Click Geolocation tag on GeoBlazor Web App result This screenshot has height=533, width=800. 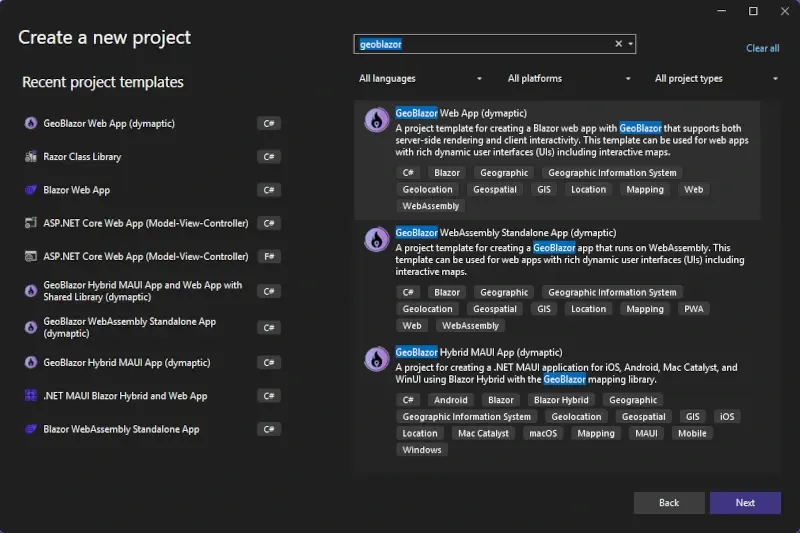(427, 190)
